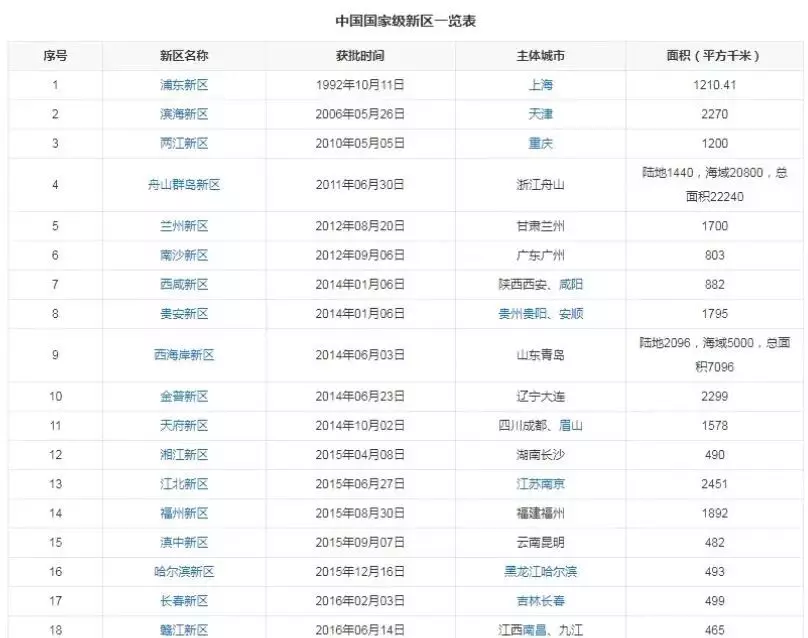Follow the 上海 city link
This screenshot has width=808, height=638.
tap(541, 85)
